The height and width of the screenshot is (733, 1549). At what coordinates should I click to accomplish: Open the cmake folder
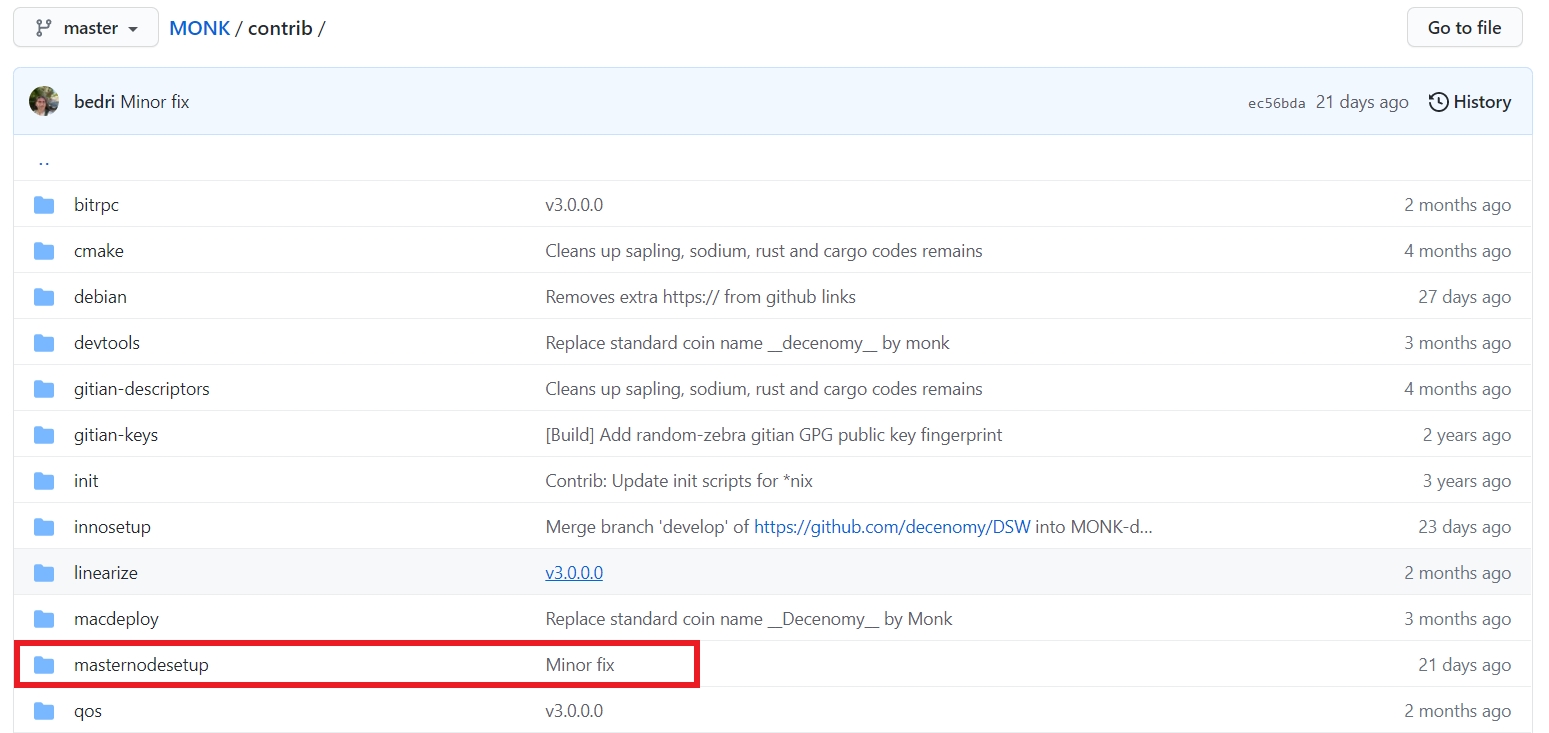(99, 251)
